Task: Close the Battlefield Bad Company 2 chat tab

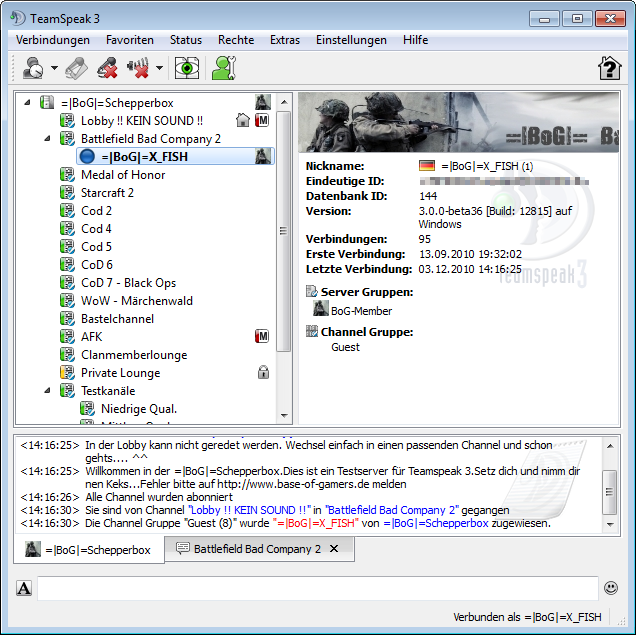Action: (334, 549)
